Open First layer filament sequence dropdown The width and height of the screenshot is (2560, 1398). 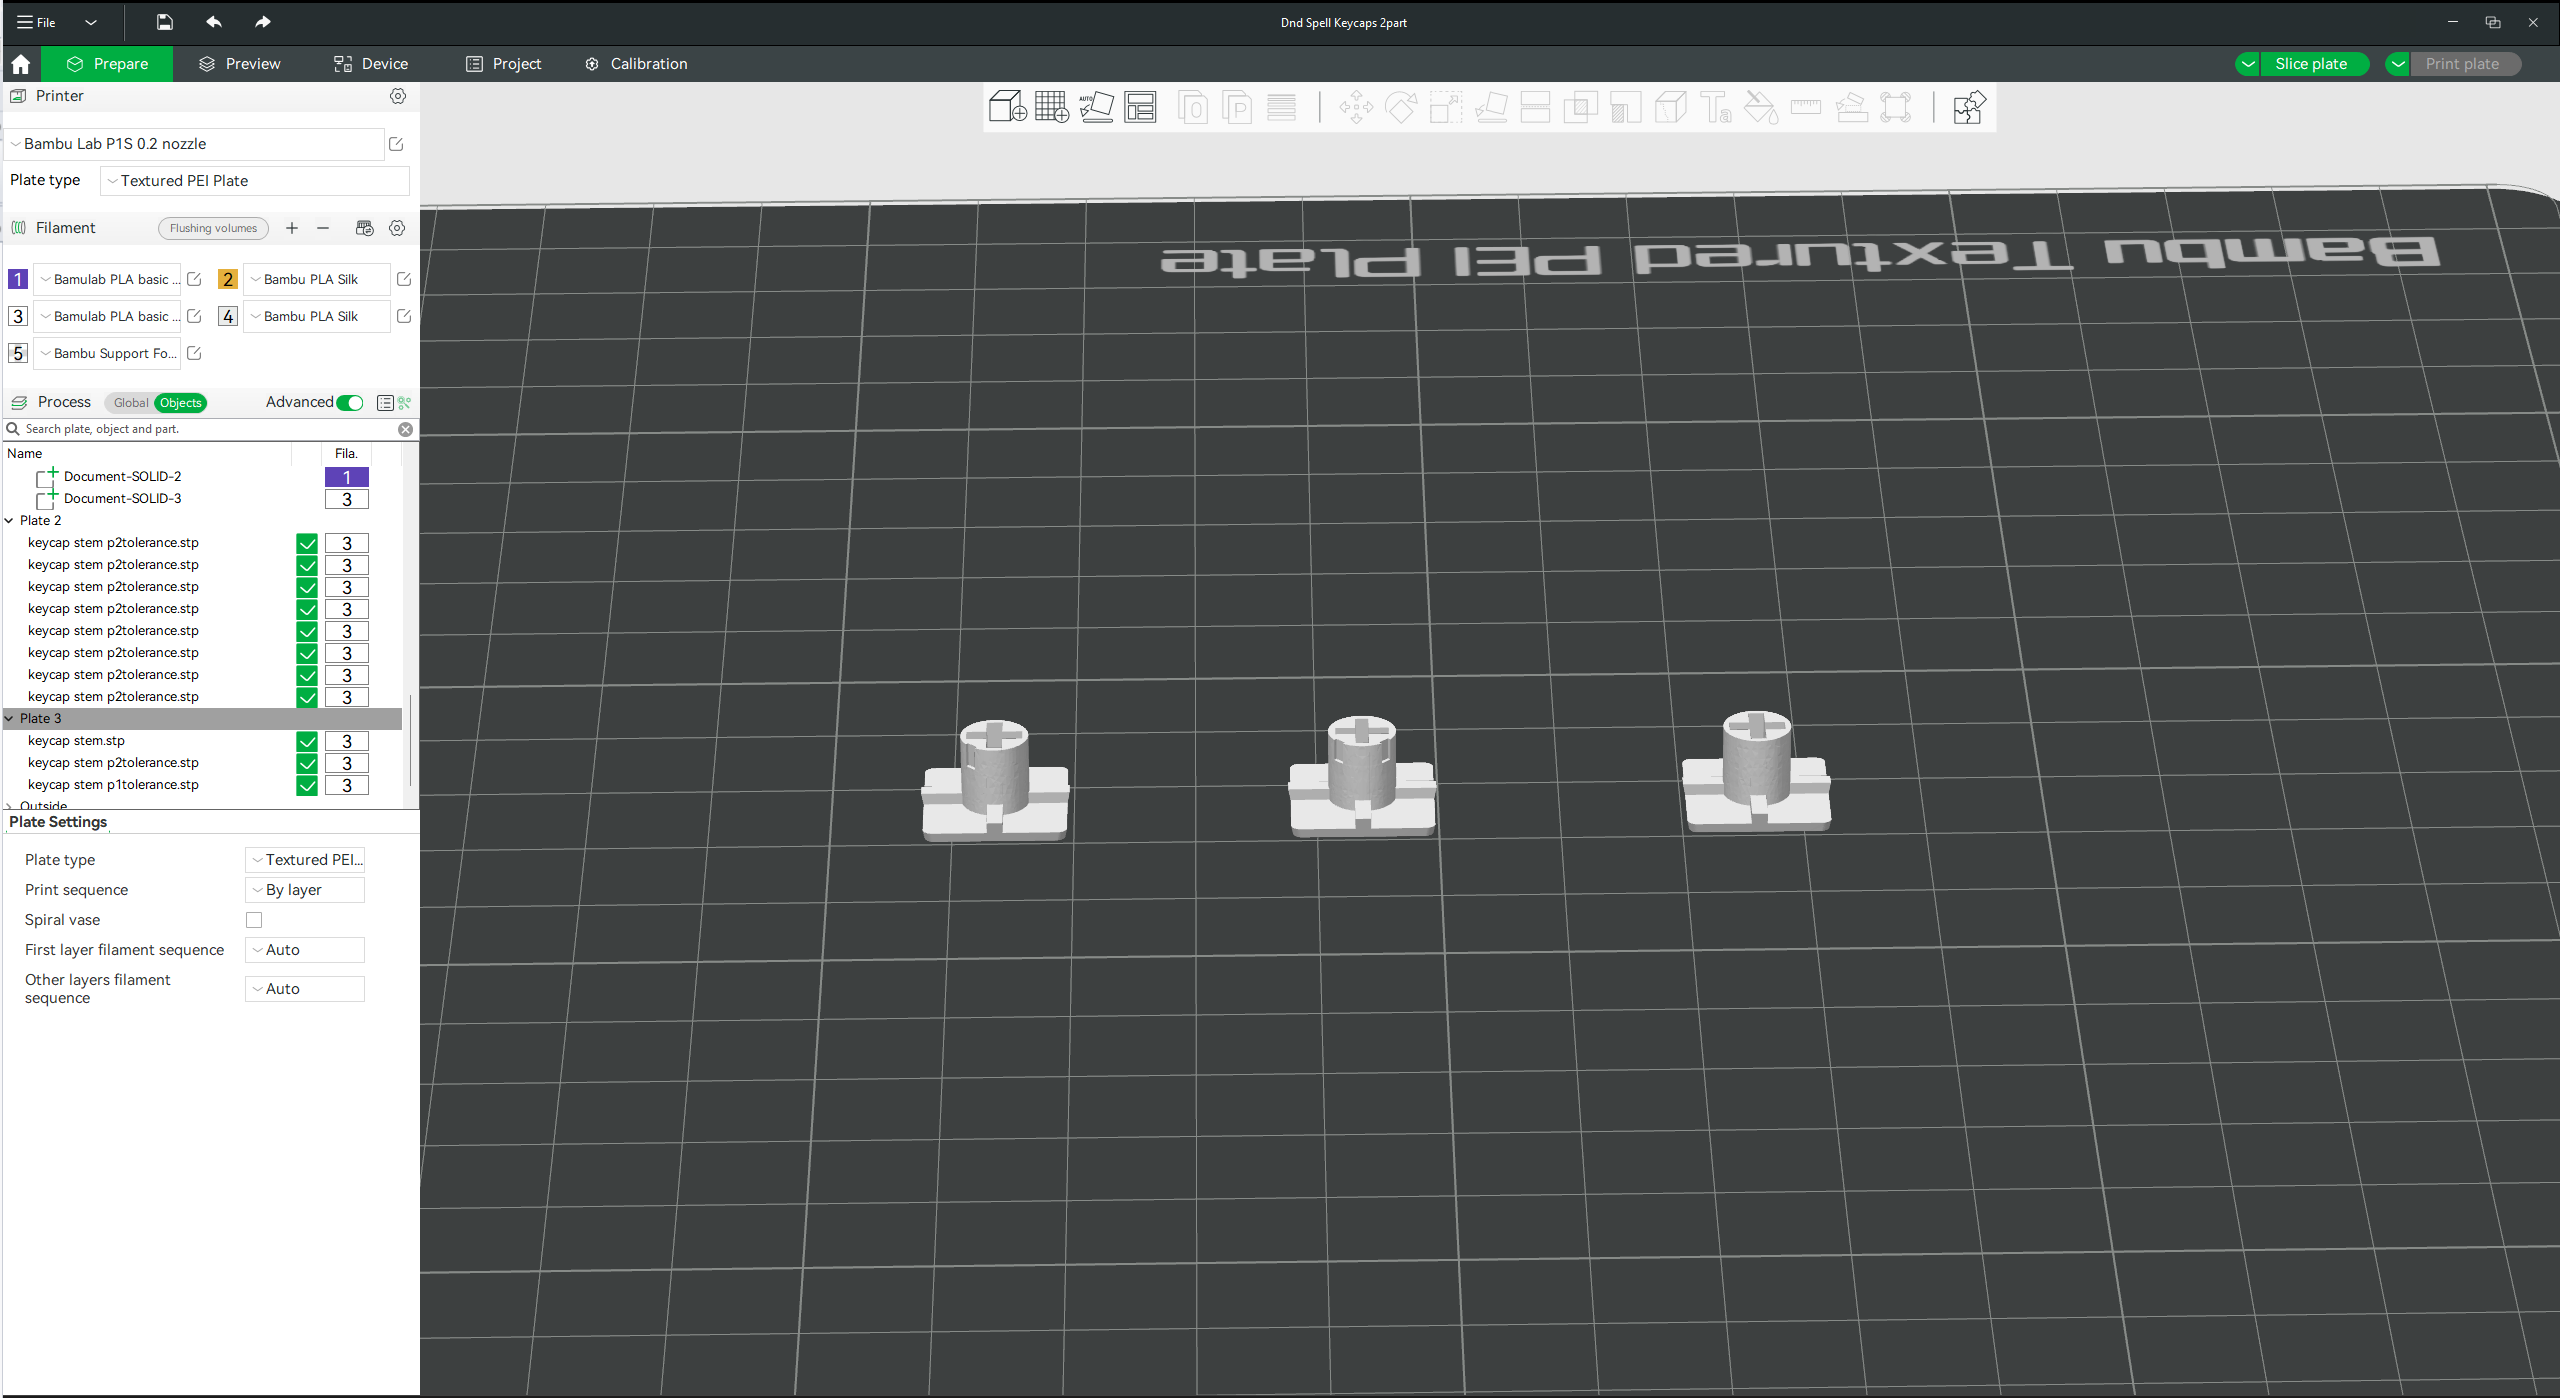click(x=305, y=950)
